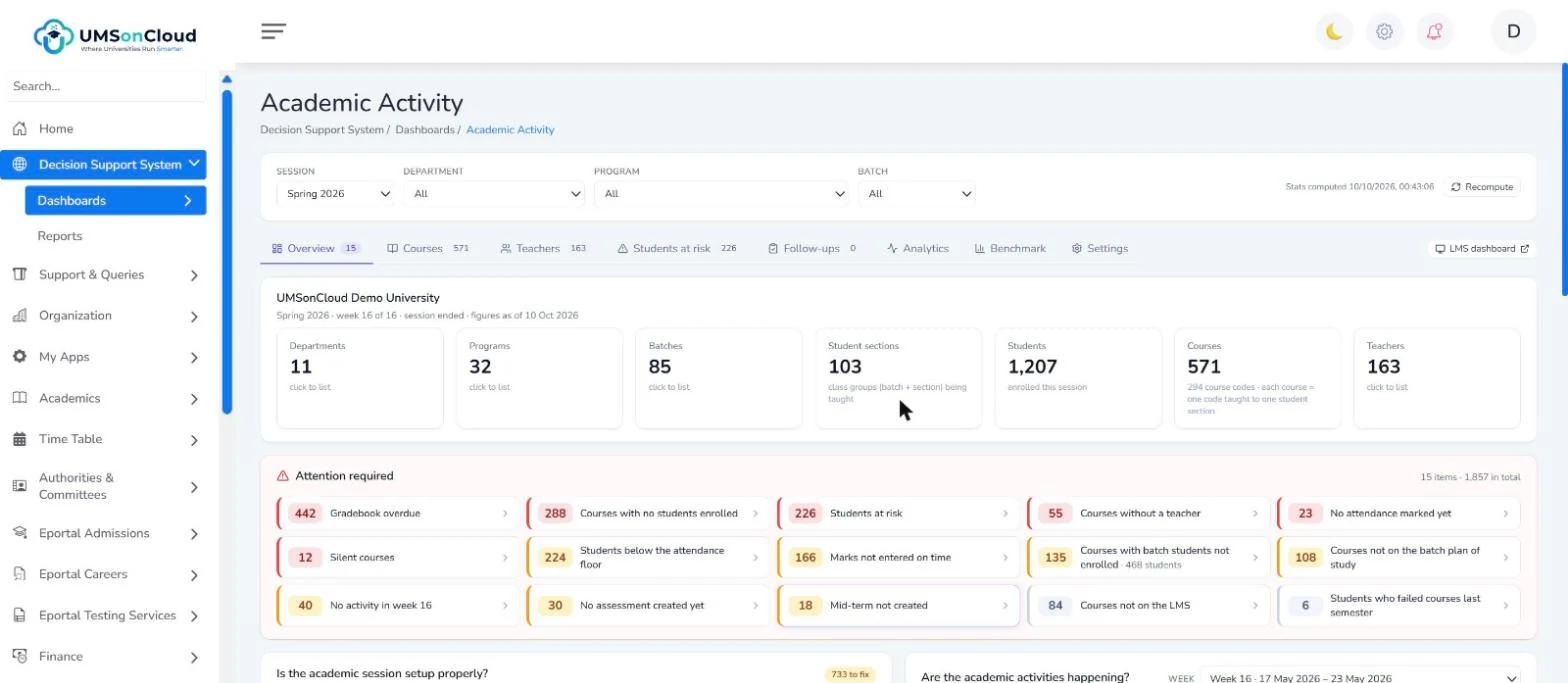This screenshot has width=1568, height=683.
Task: Click the Eportal Testing Services icon
Action: point(19,615)
